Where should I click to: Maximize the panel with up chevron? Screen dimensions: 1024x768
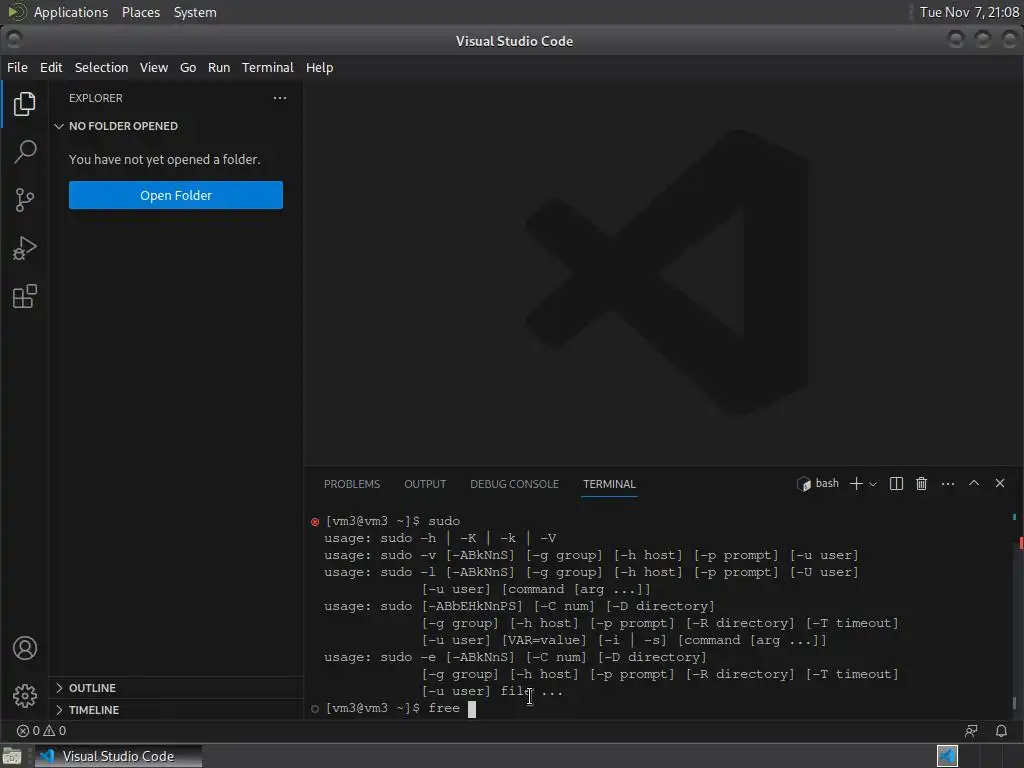coord(974,483)
